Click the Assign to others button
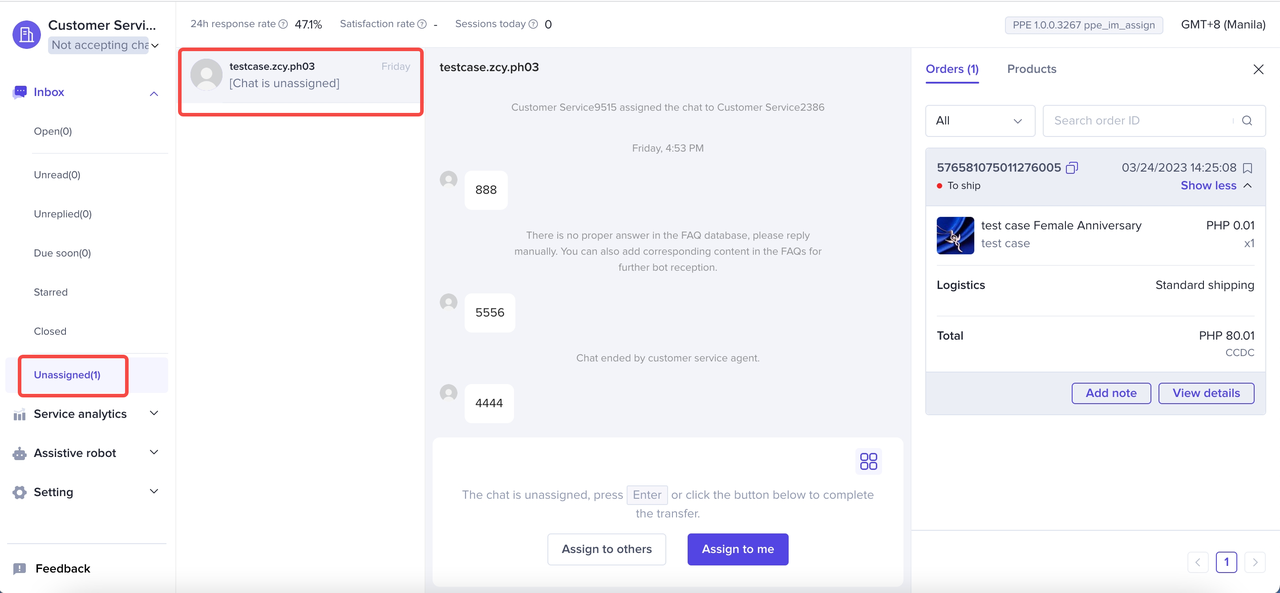The image size is (1280, 593). coord(606,549)
